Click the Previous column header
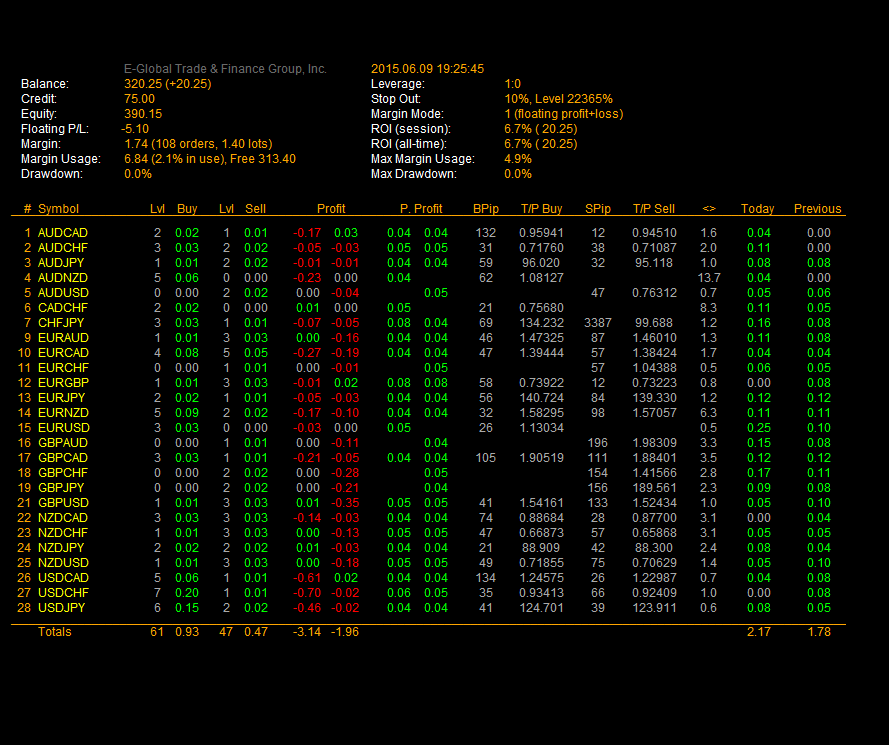Screen dimensions: 889x745 pos(817,209)
